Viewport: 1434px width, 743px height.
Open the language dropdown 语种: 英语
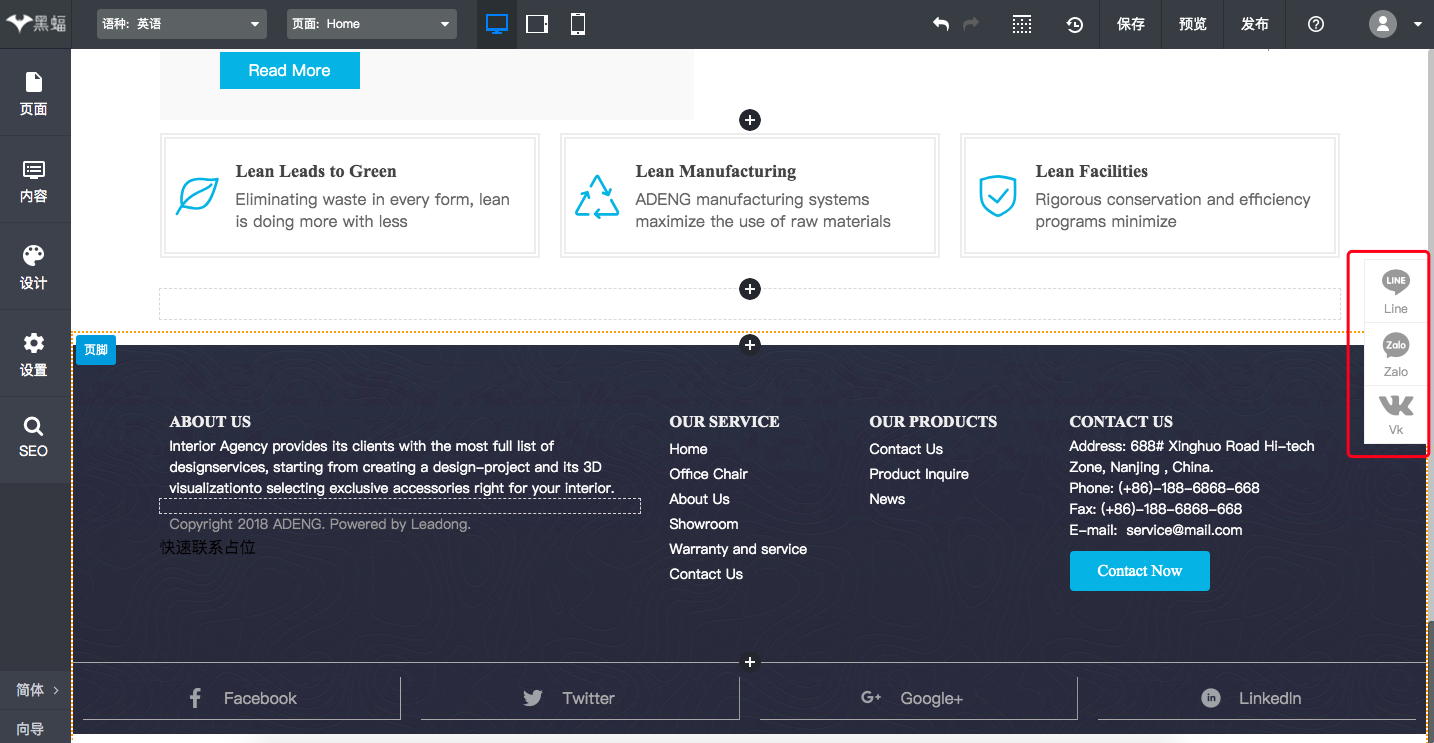[182, 24]
